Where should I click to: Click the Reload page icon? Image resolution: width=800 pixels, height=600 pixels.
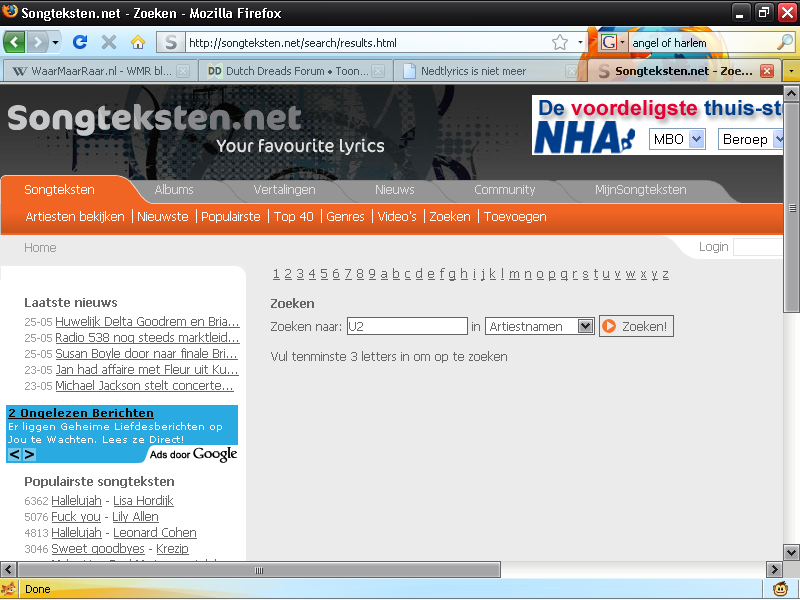[80, 42]
